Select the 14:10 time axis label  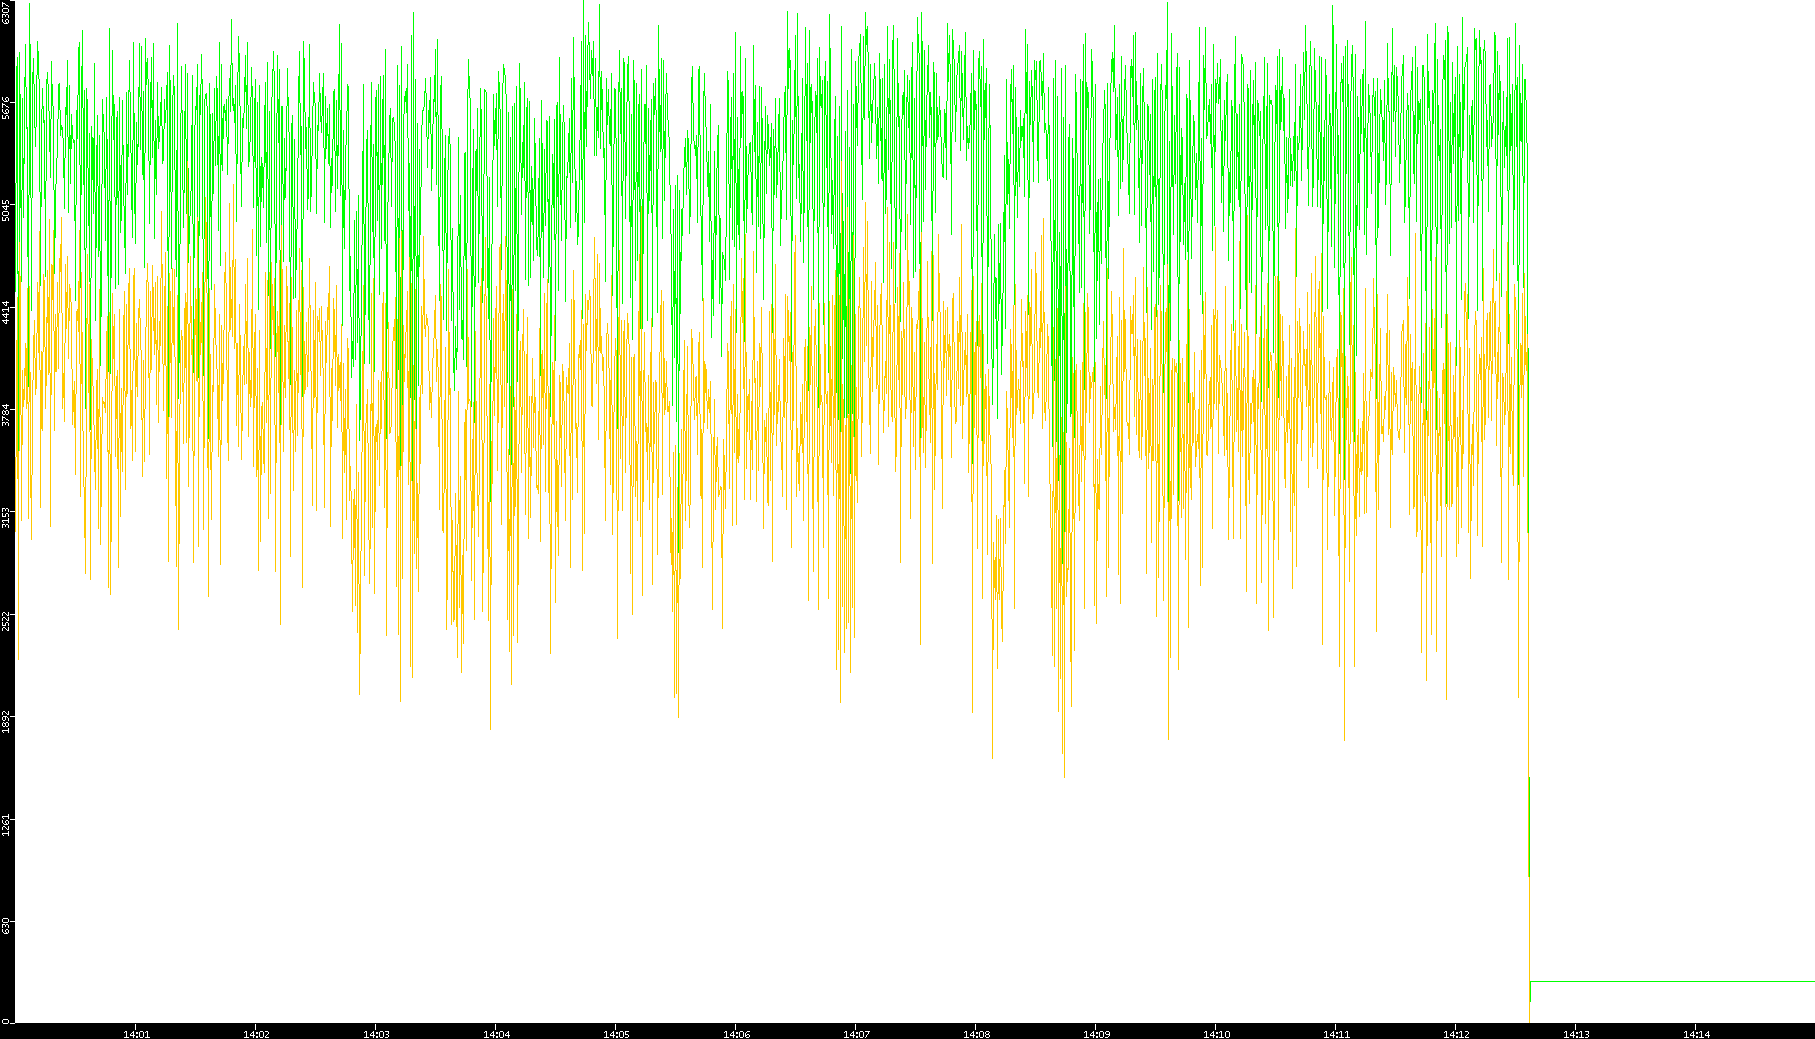1216,1034
